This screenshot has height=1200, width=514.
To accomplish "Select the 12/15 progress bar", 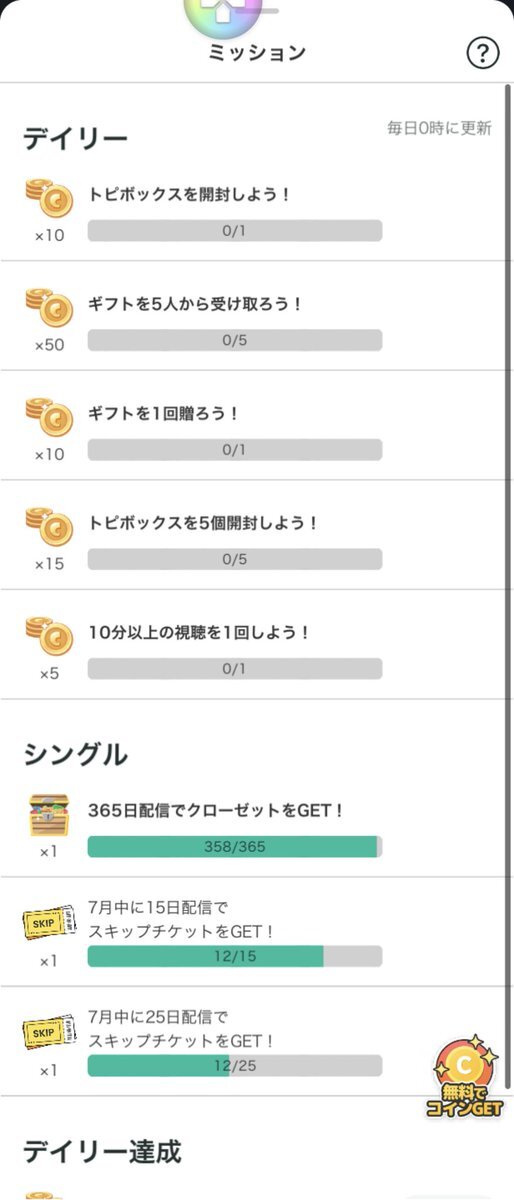I will [x=235, y=956].
